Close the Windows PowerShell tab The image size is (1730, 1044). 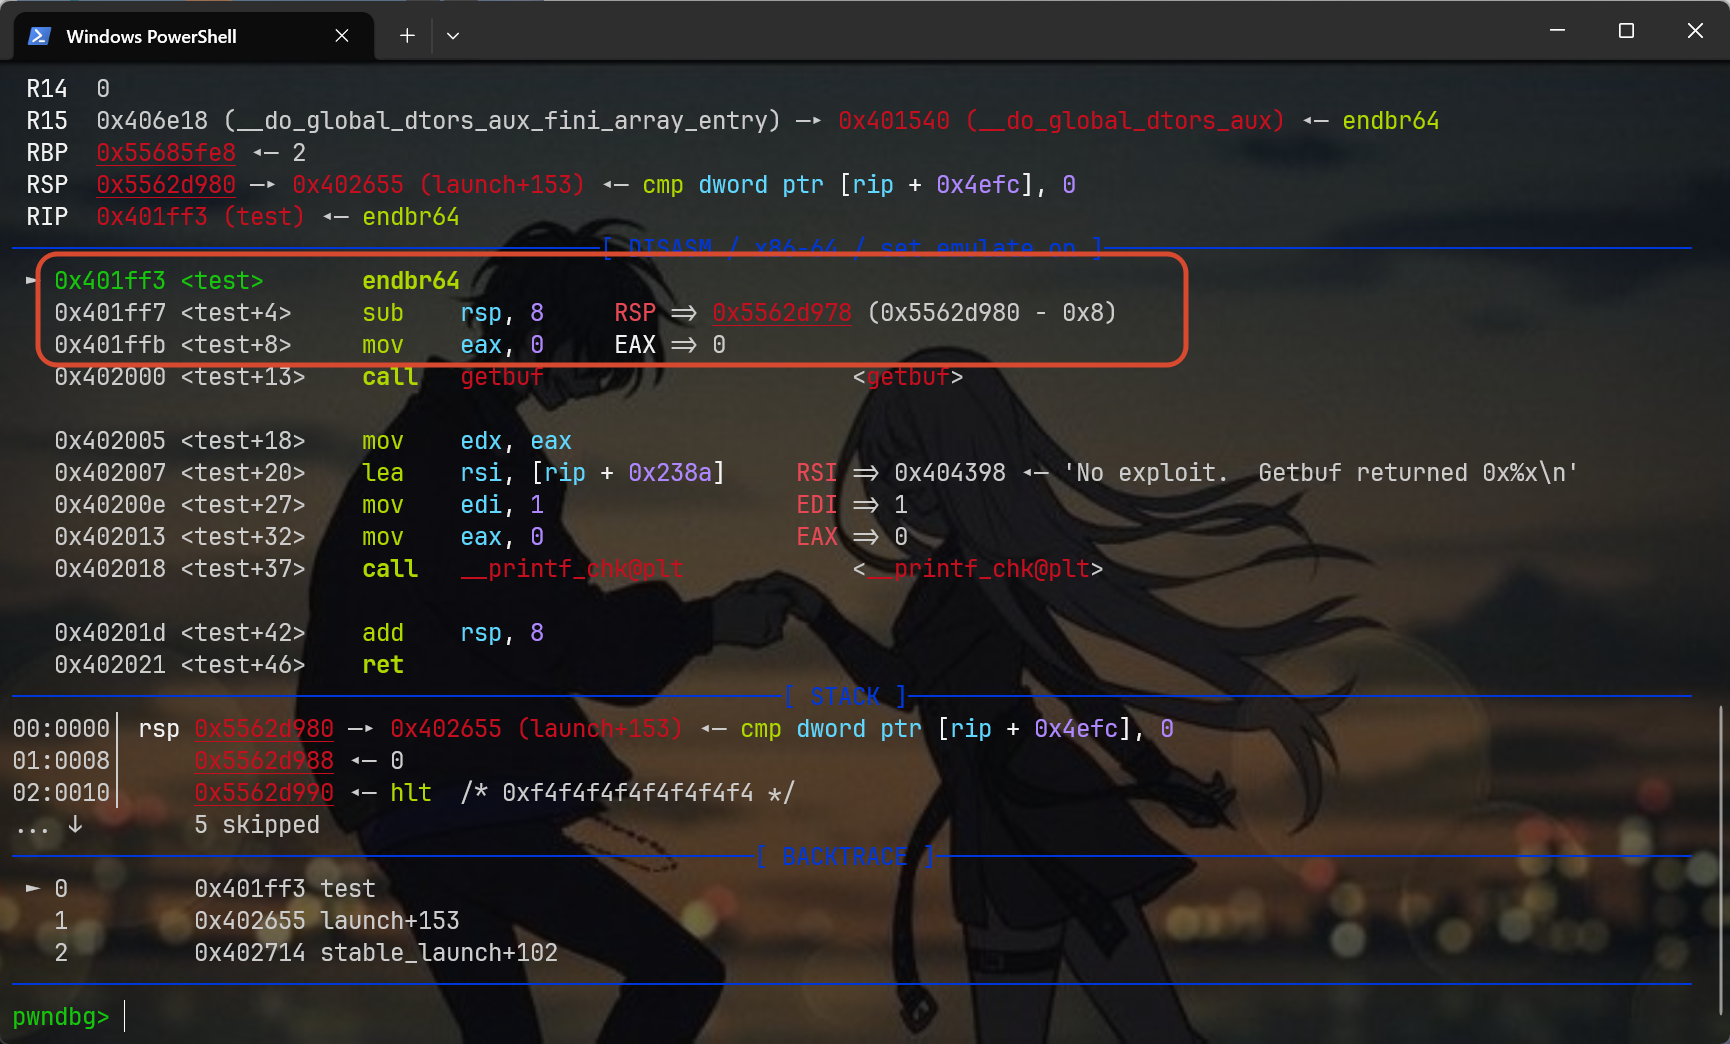coord(342,36)
